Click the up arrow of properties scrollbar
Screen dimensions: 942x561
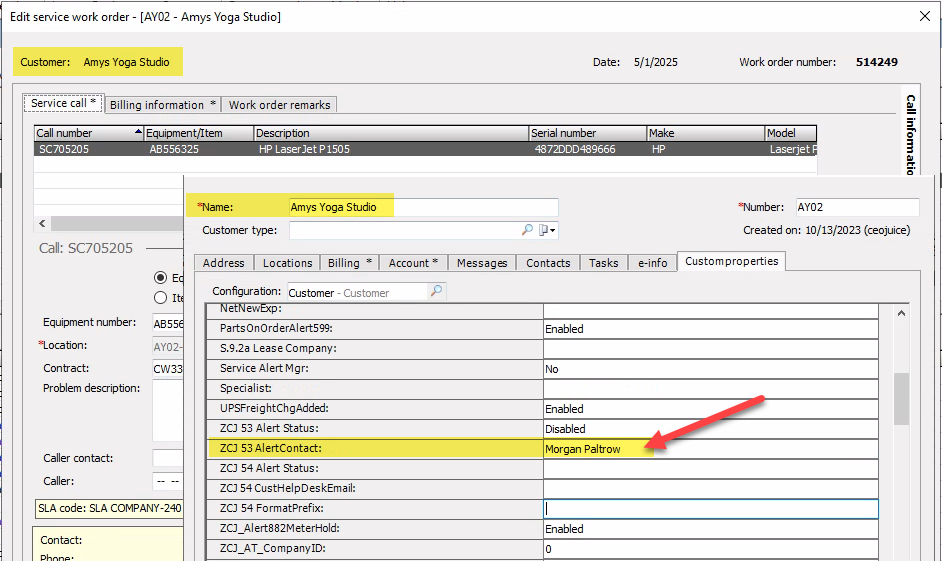click(901, 313)
